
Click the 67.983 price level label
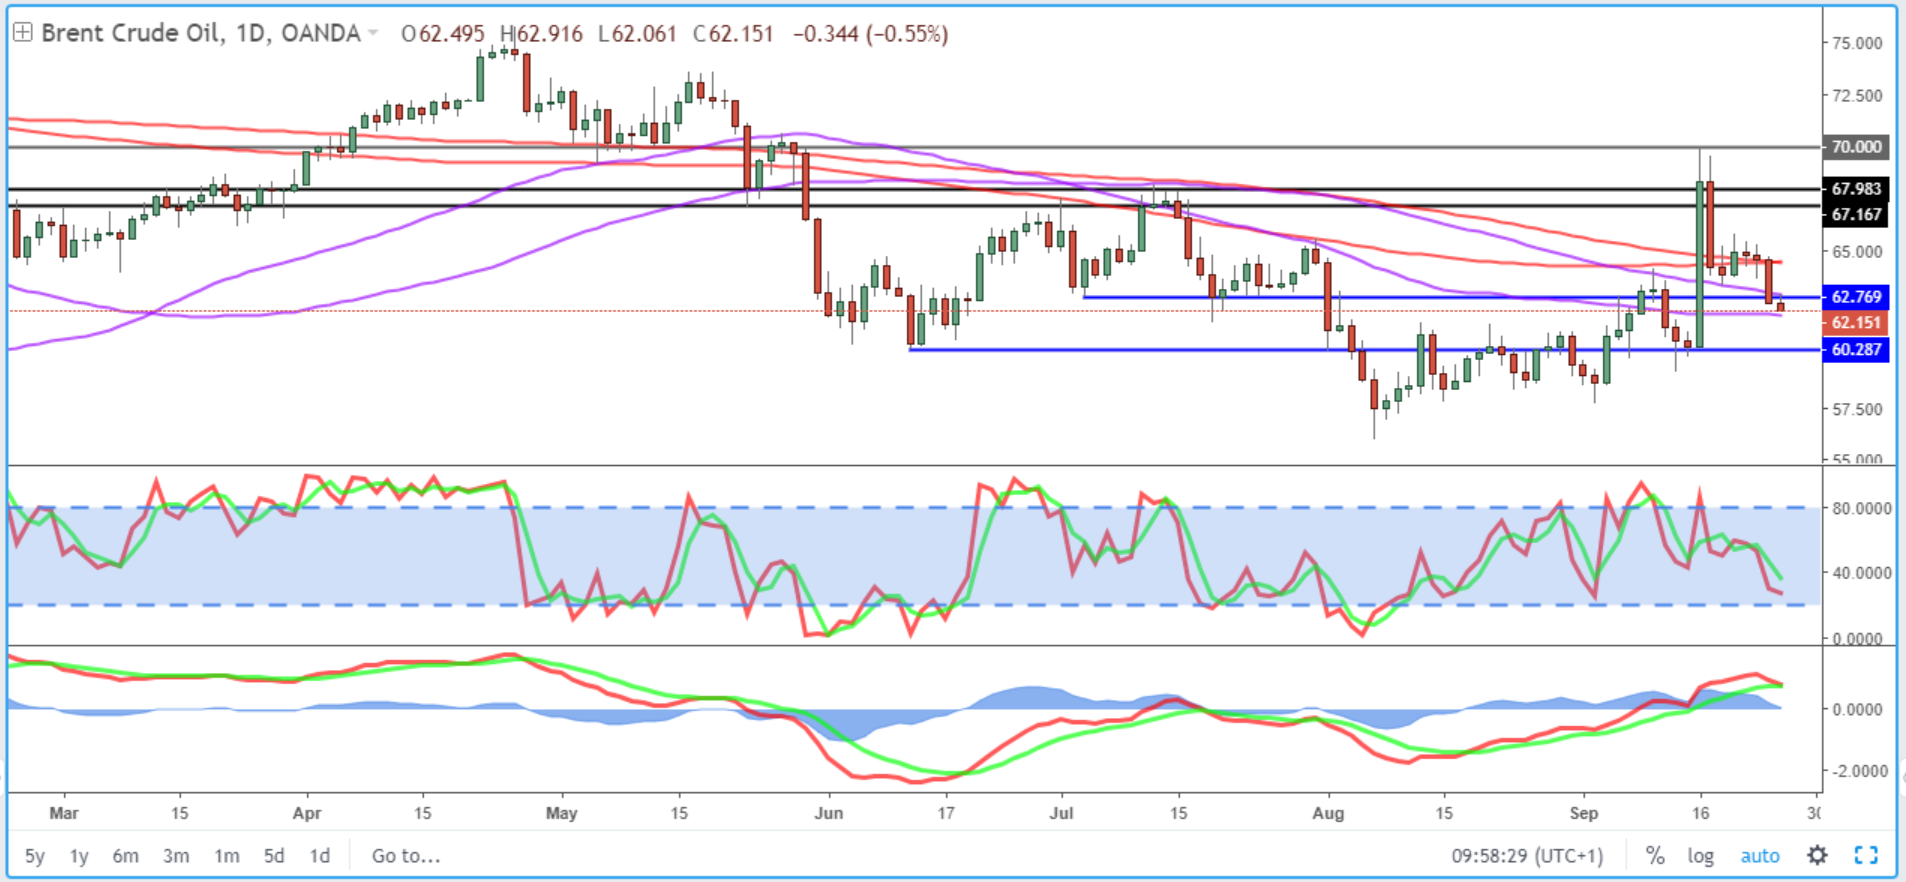[1856, 189]
